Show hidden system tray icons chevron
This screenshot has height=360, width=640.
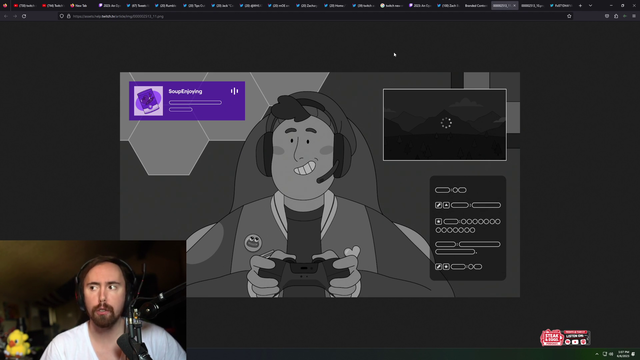coord(597,354)
